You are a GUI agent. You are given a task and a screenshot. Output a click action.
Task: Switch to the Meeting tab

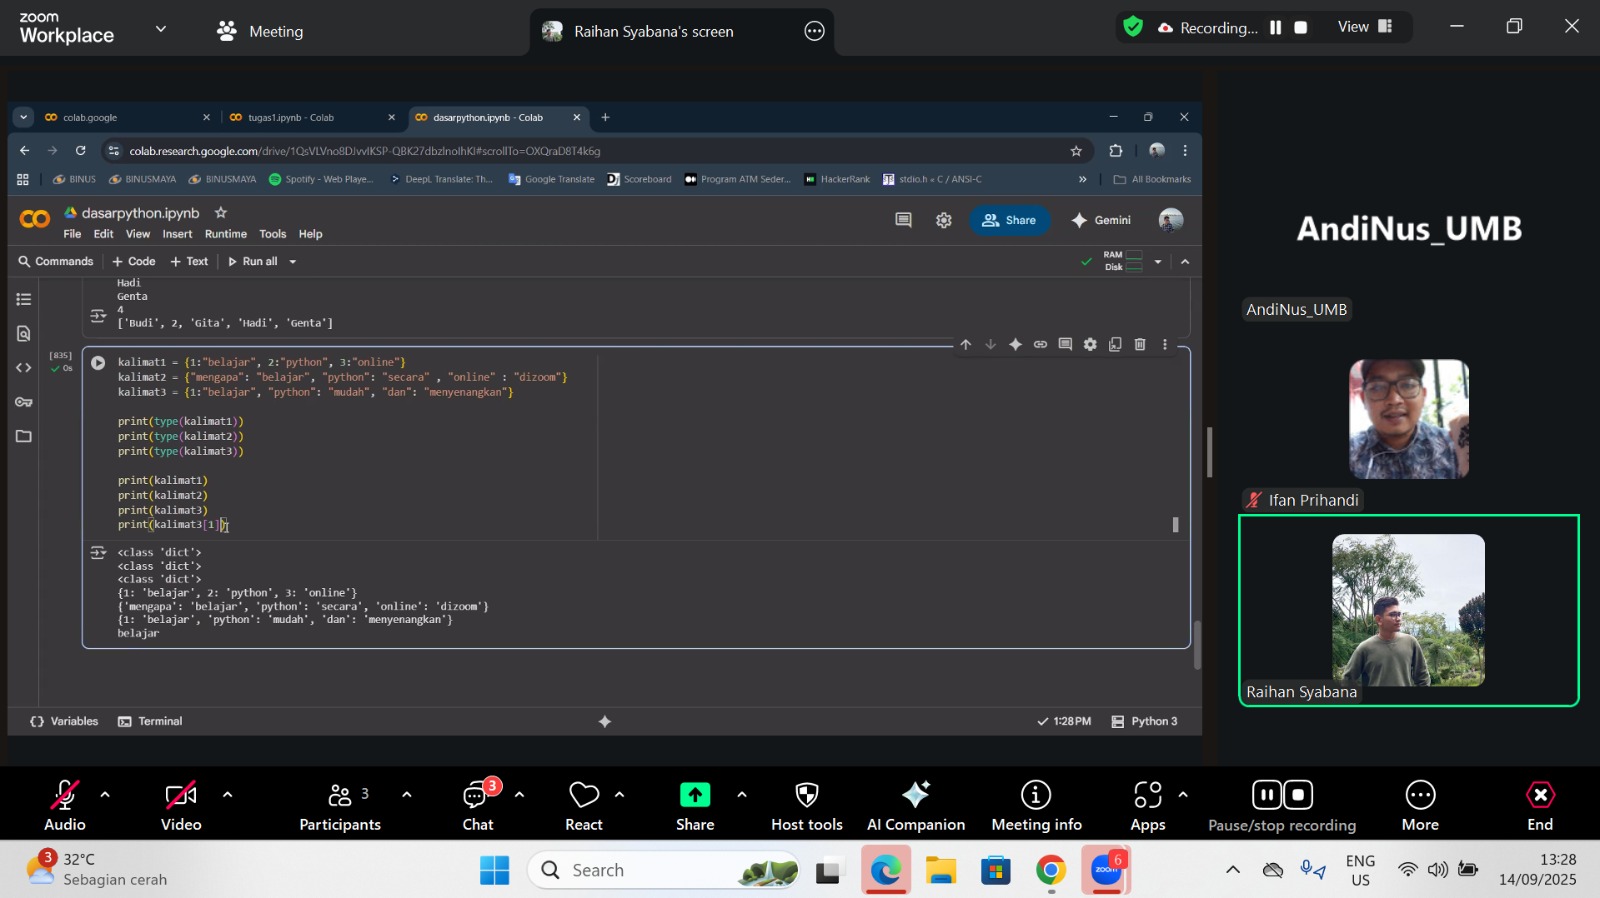coord(261,31)
